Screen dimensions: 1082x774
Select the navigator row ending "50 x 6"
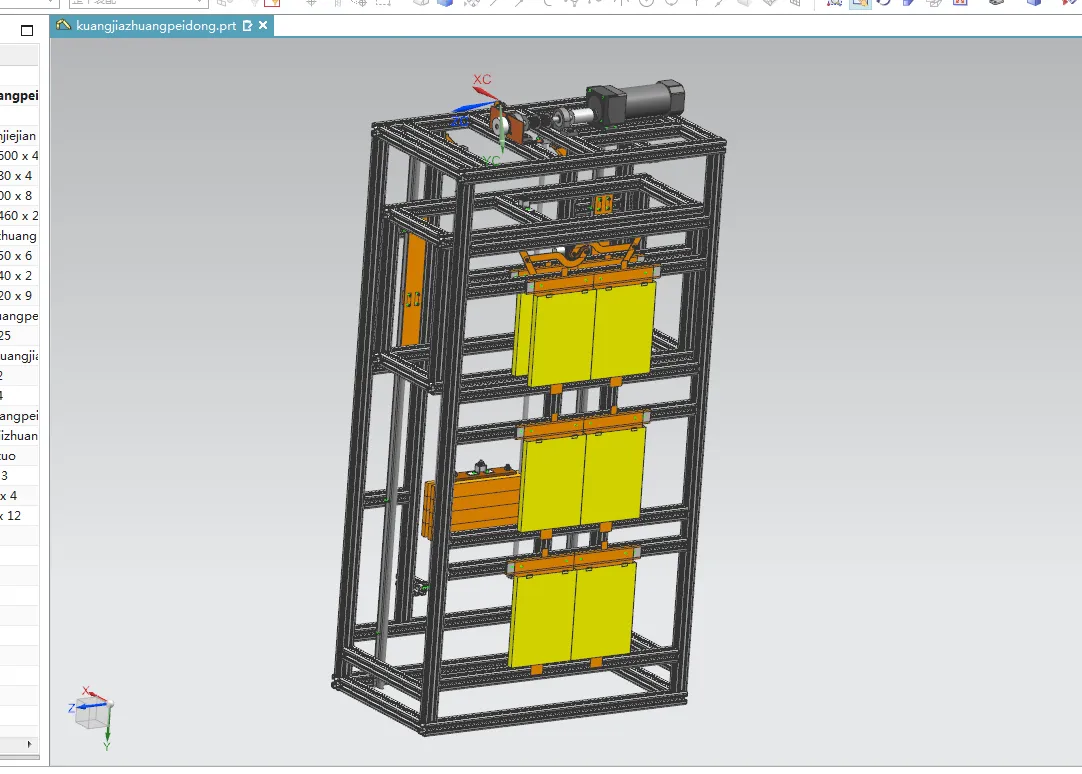tap(19, 256)
